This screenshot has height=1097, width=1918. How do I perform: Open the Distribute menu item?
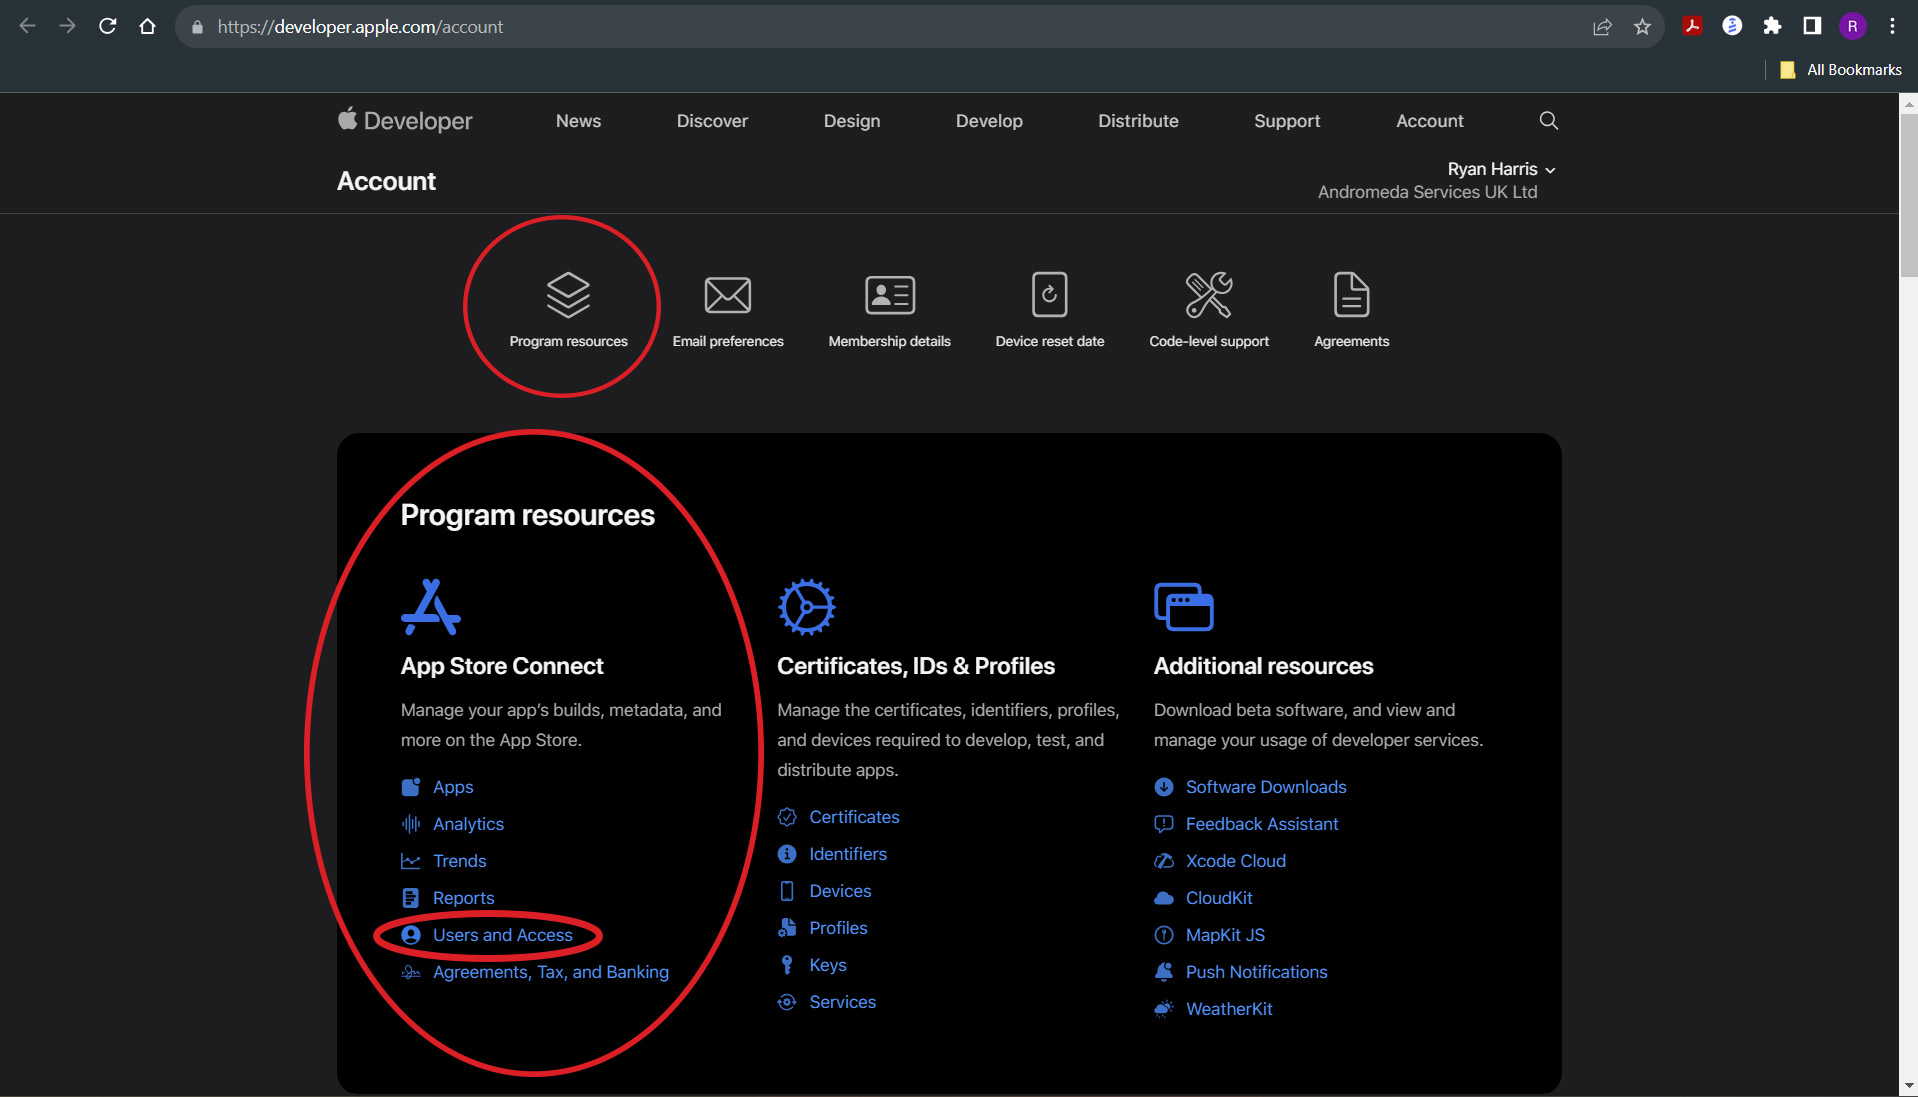point(1138,121)
